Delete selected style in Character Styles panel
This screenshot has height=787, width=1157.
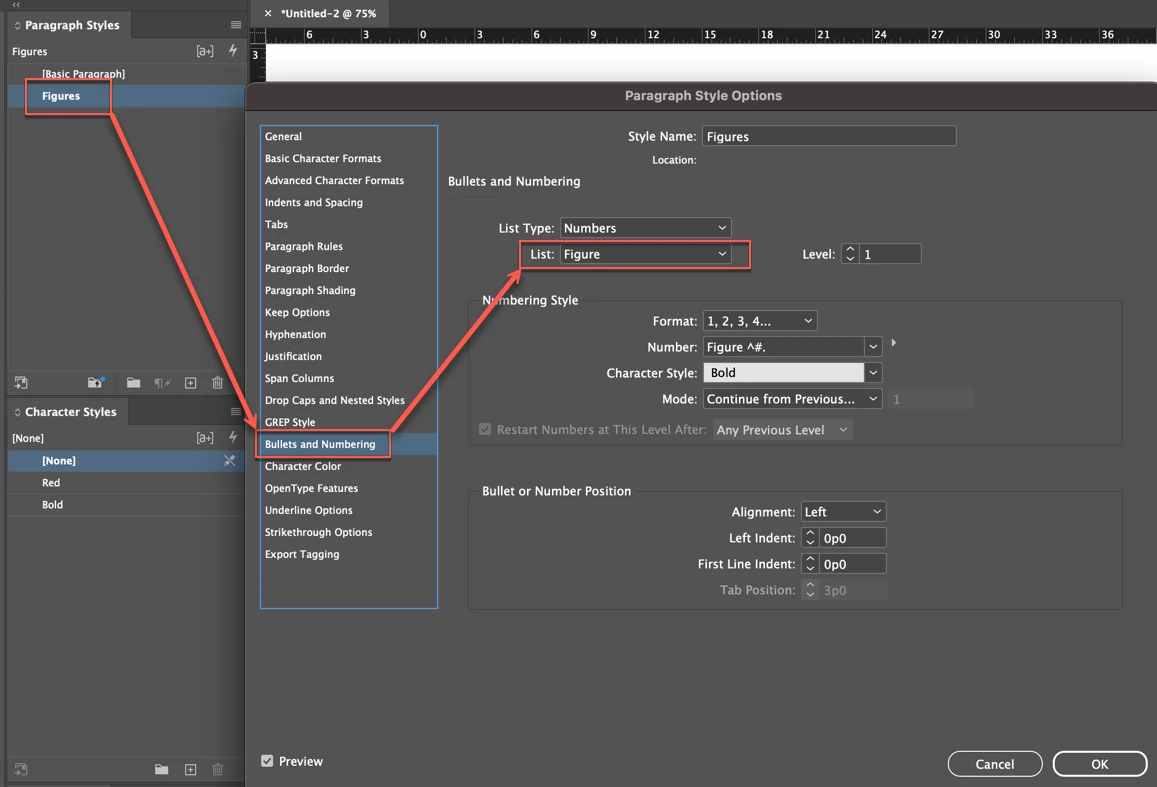pyautogui.click(x=217, y=769)
